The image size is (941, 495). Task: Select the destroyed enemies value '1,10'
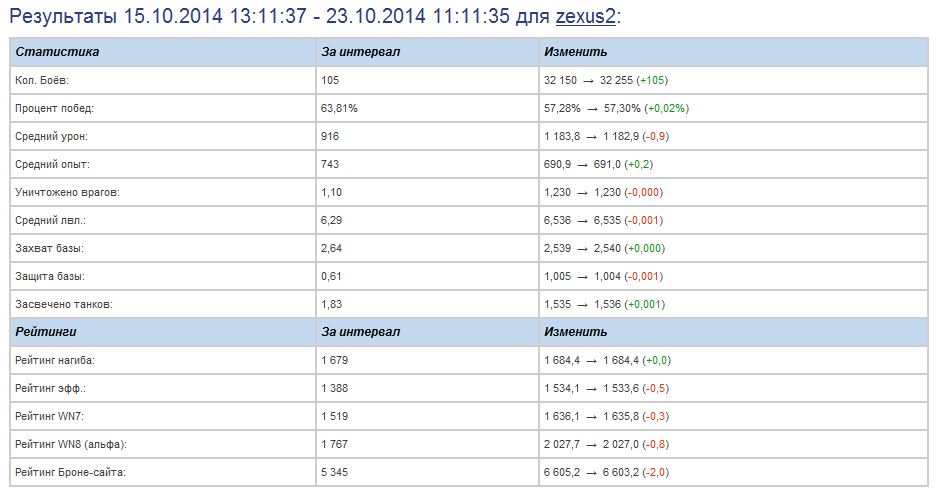(331, 193)
